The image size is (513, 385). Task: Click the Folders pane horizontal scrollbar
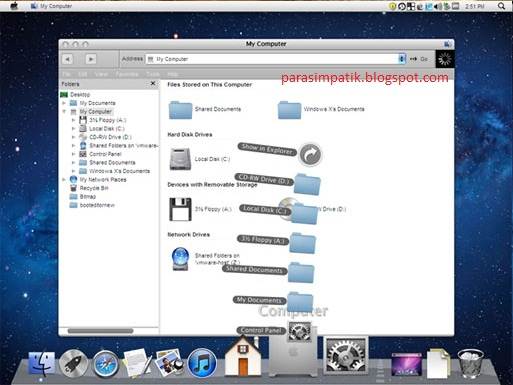100,331
